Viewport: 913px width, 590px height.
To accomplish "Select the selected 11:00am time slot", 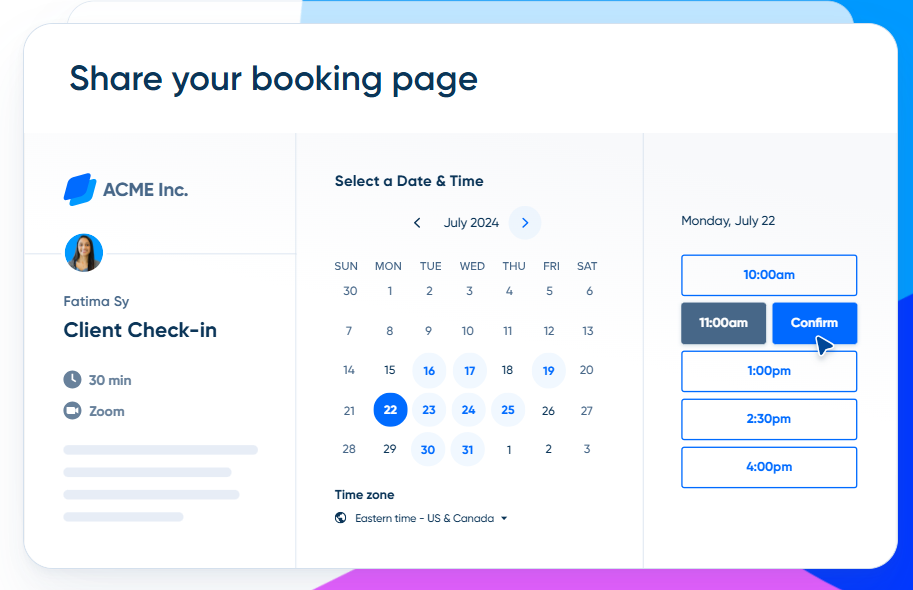I will click(724, 323).
